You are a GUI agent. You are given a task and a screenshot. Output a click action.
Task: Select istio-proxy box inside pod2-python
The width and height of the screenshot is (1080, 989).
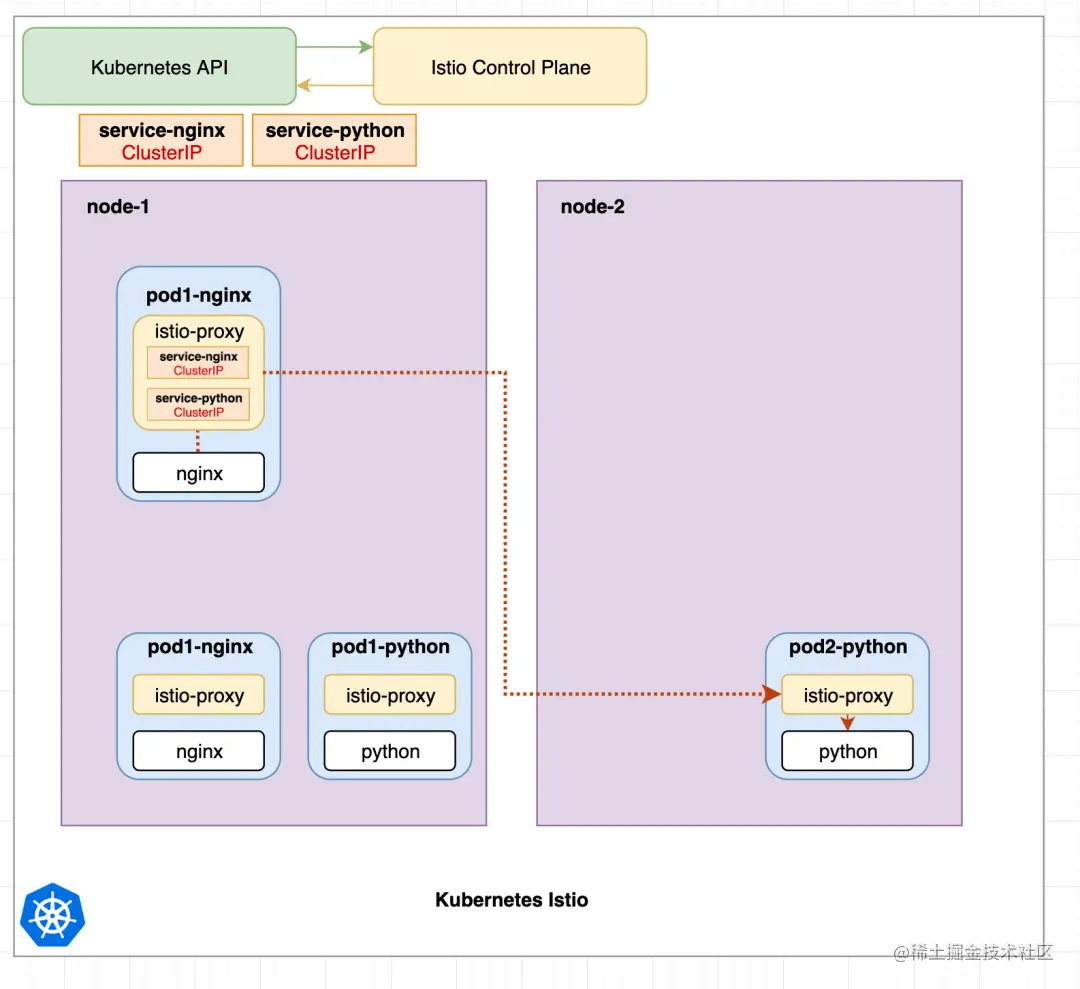point(848,694)
